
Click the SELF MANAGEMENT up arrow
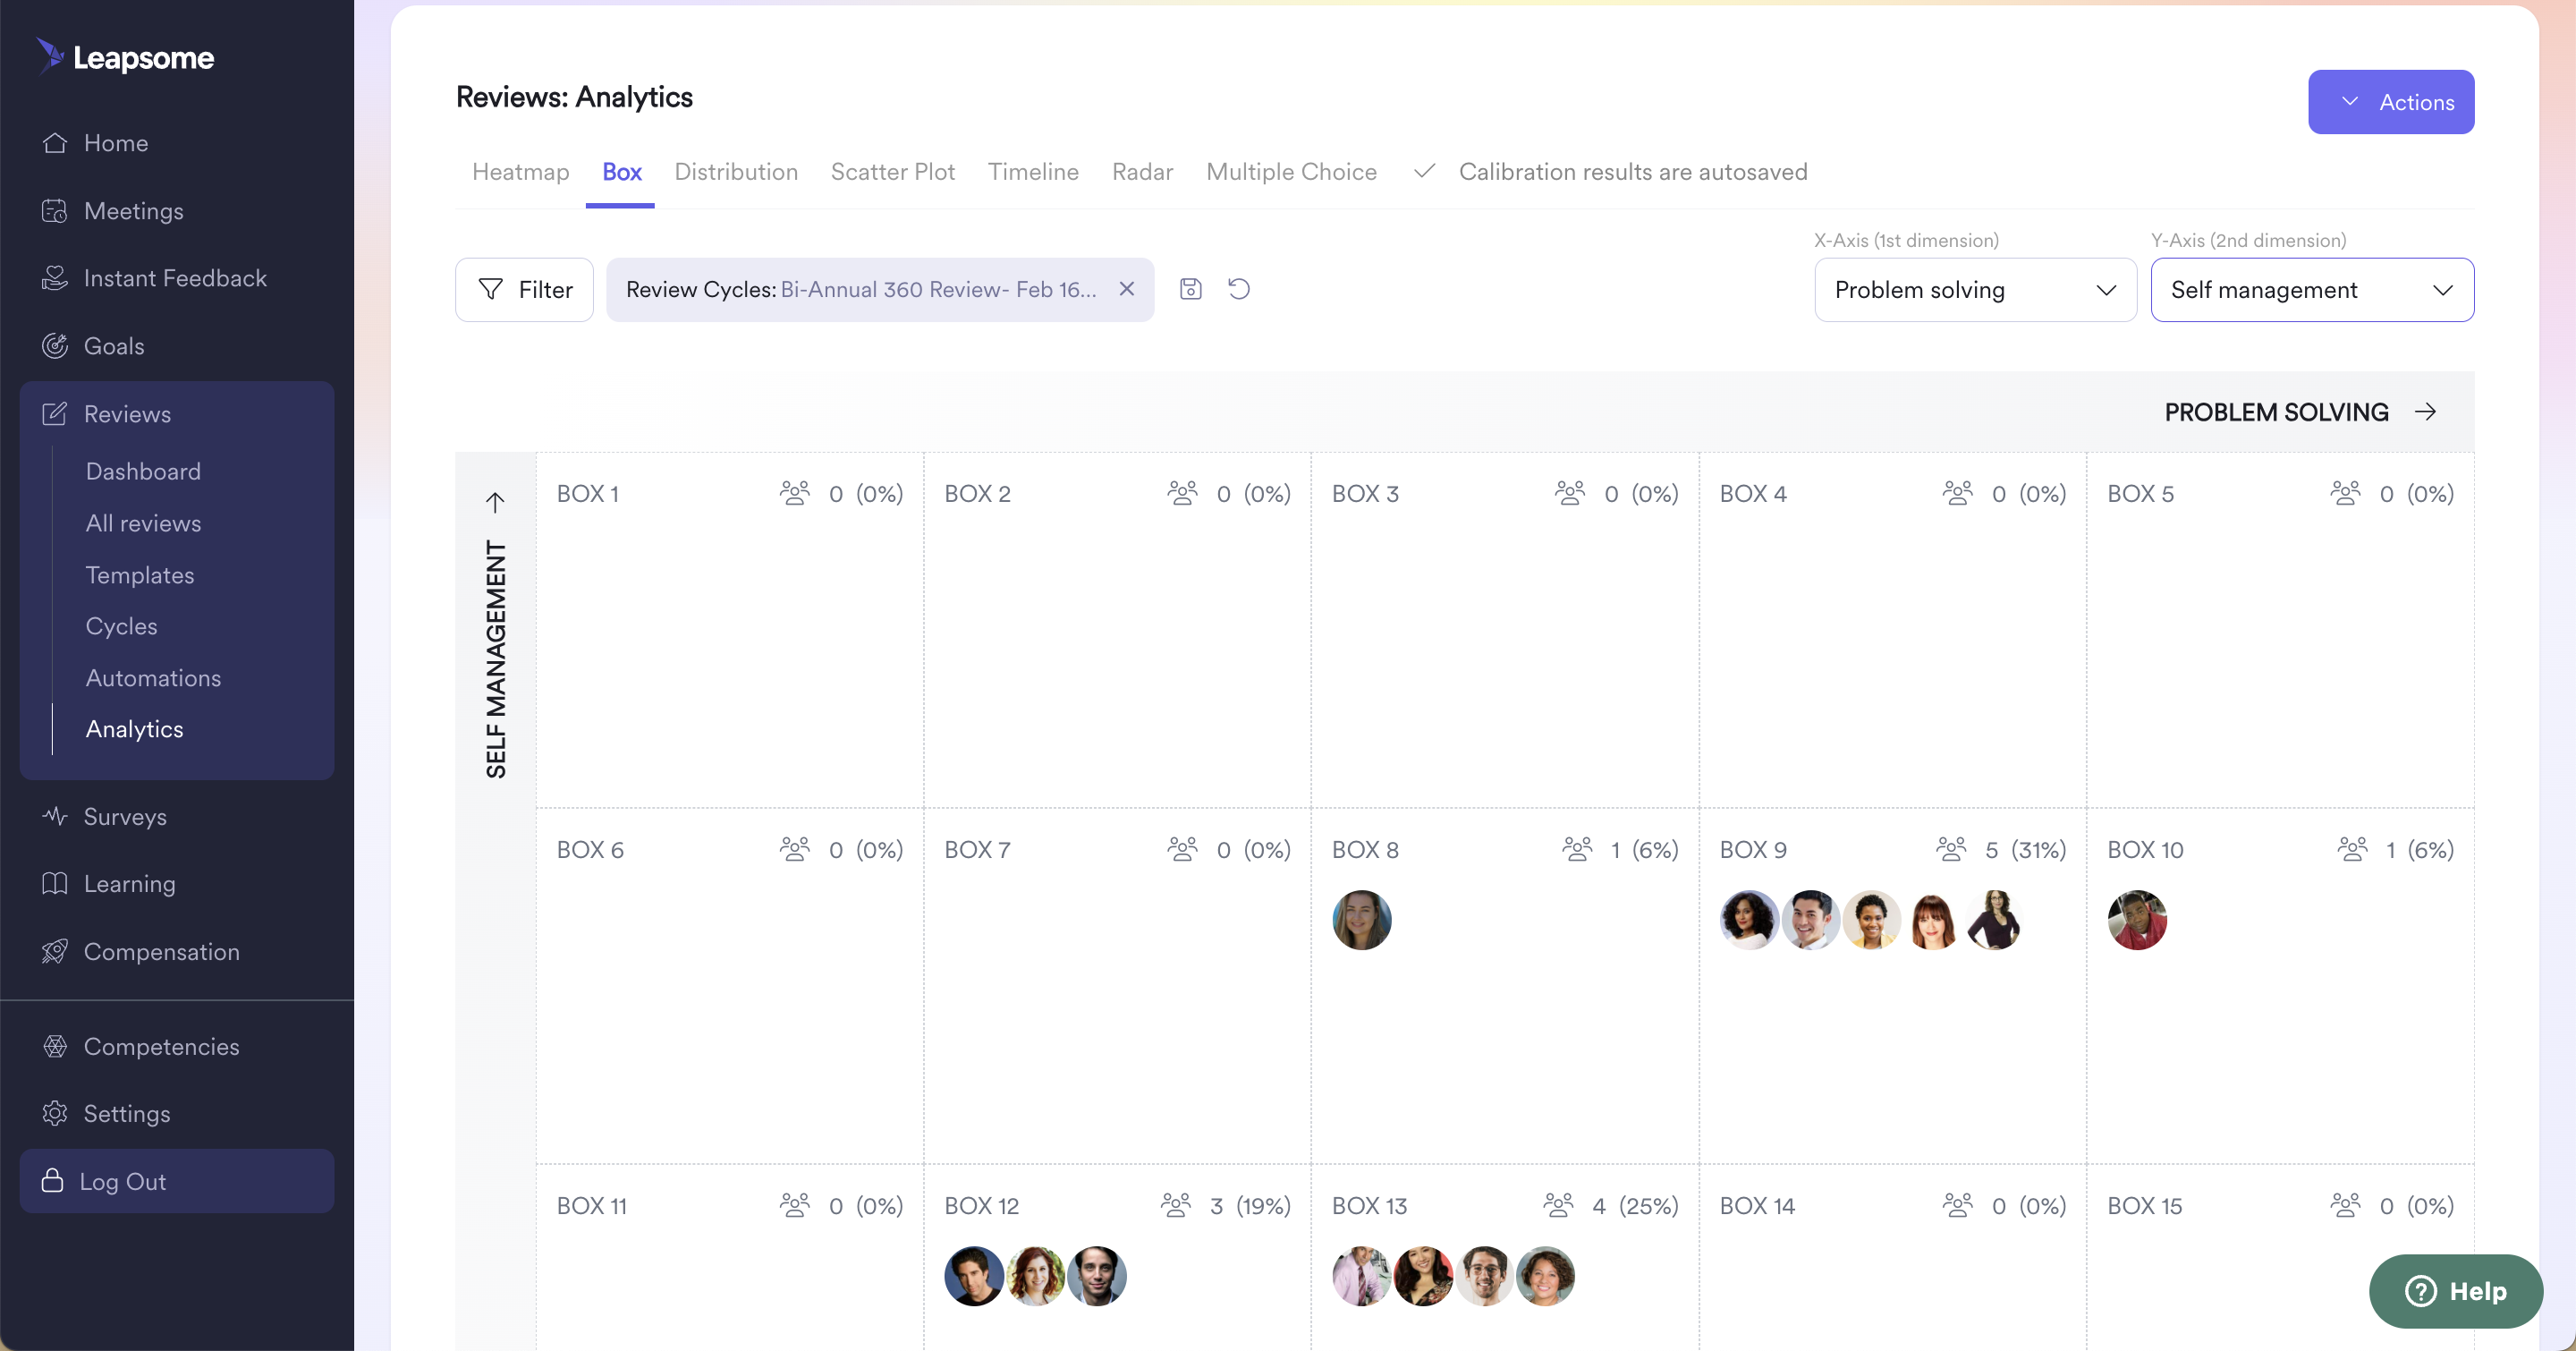coord(495,502)
